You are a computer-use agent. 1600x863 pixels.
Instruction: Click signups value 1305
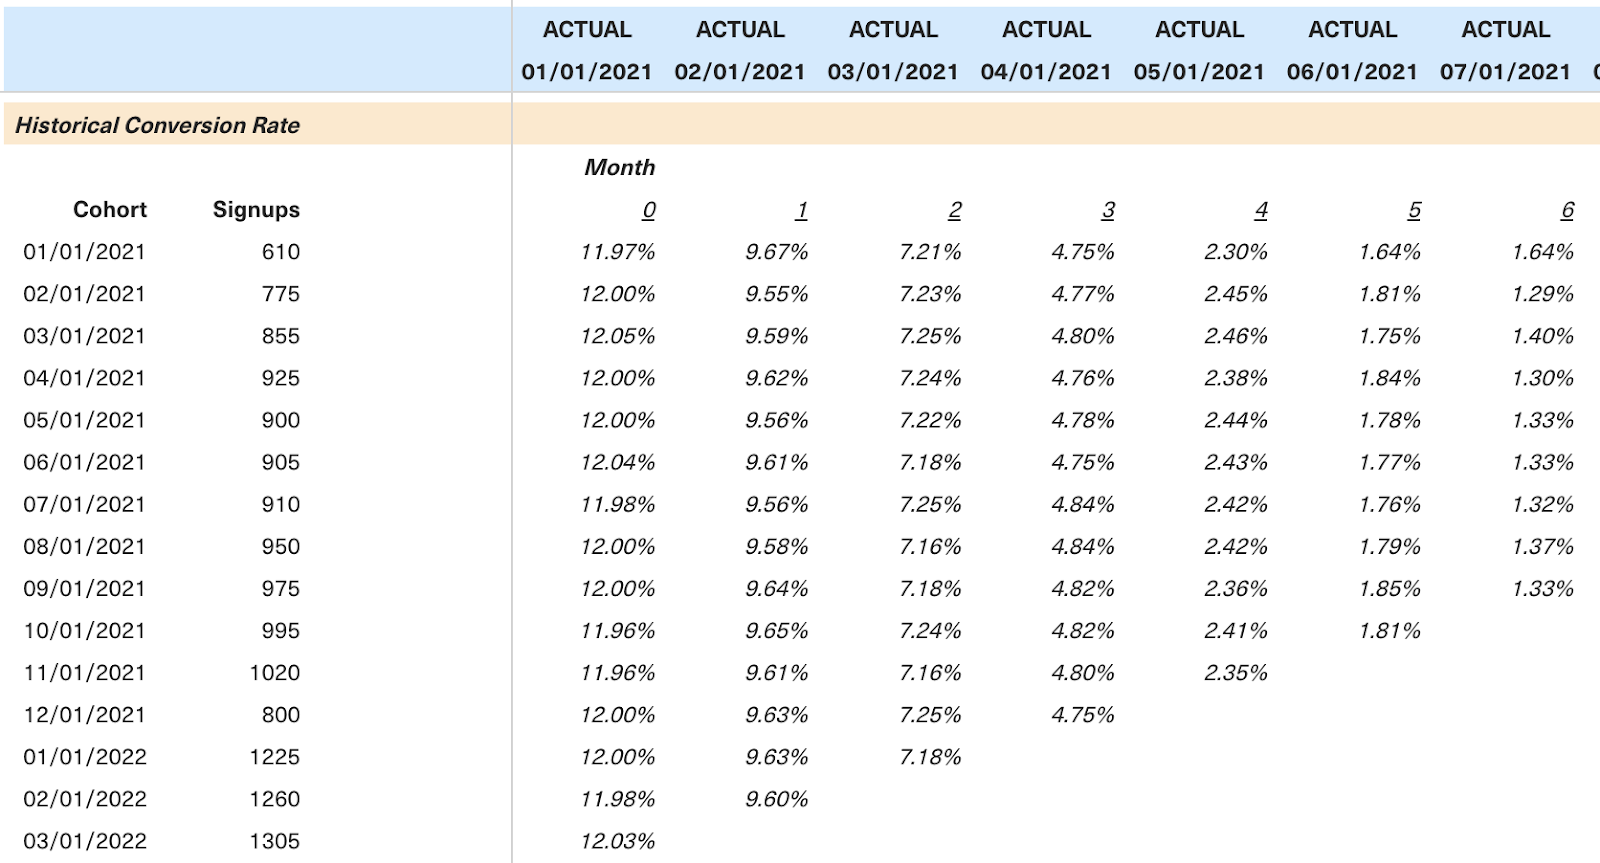coord(275,841)
